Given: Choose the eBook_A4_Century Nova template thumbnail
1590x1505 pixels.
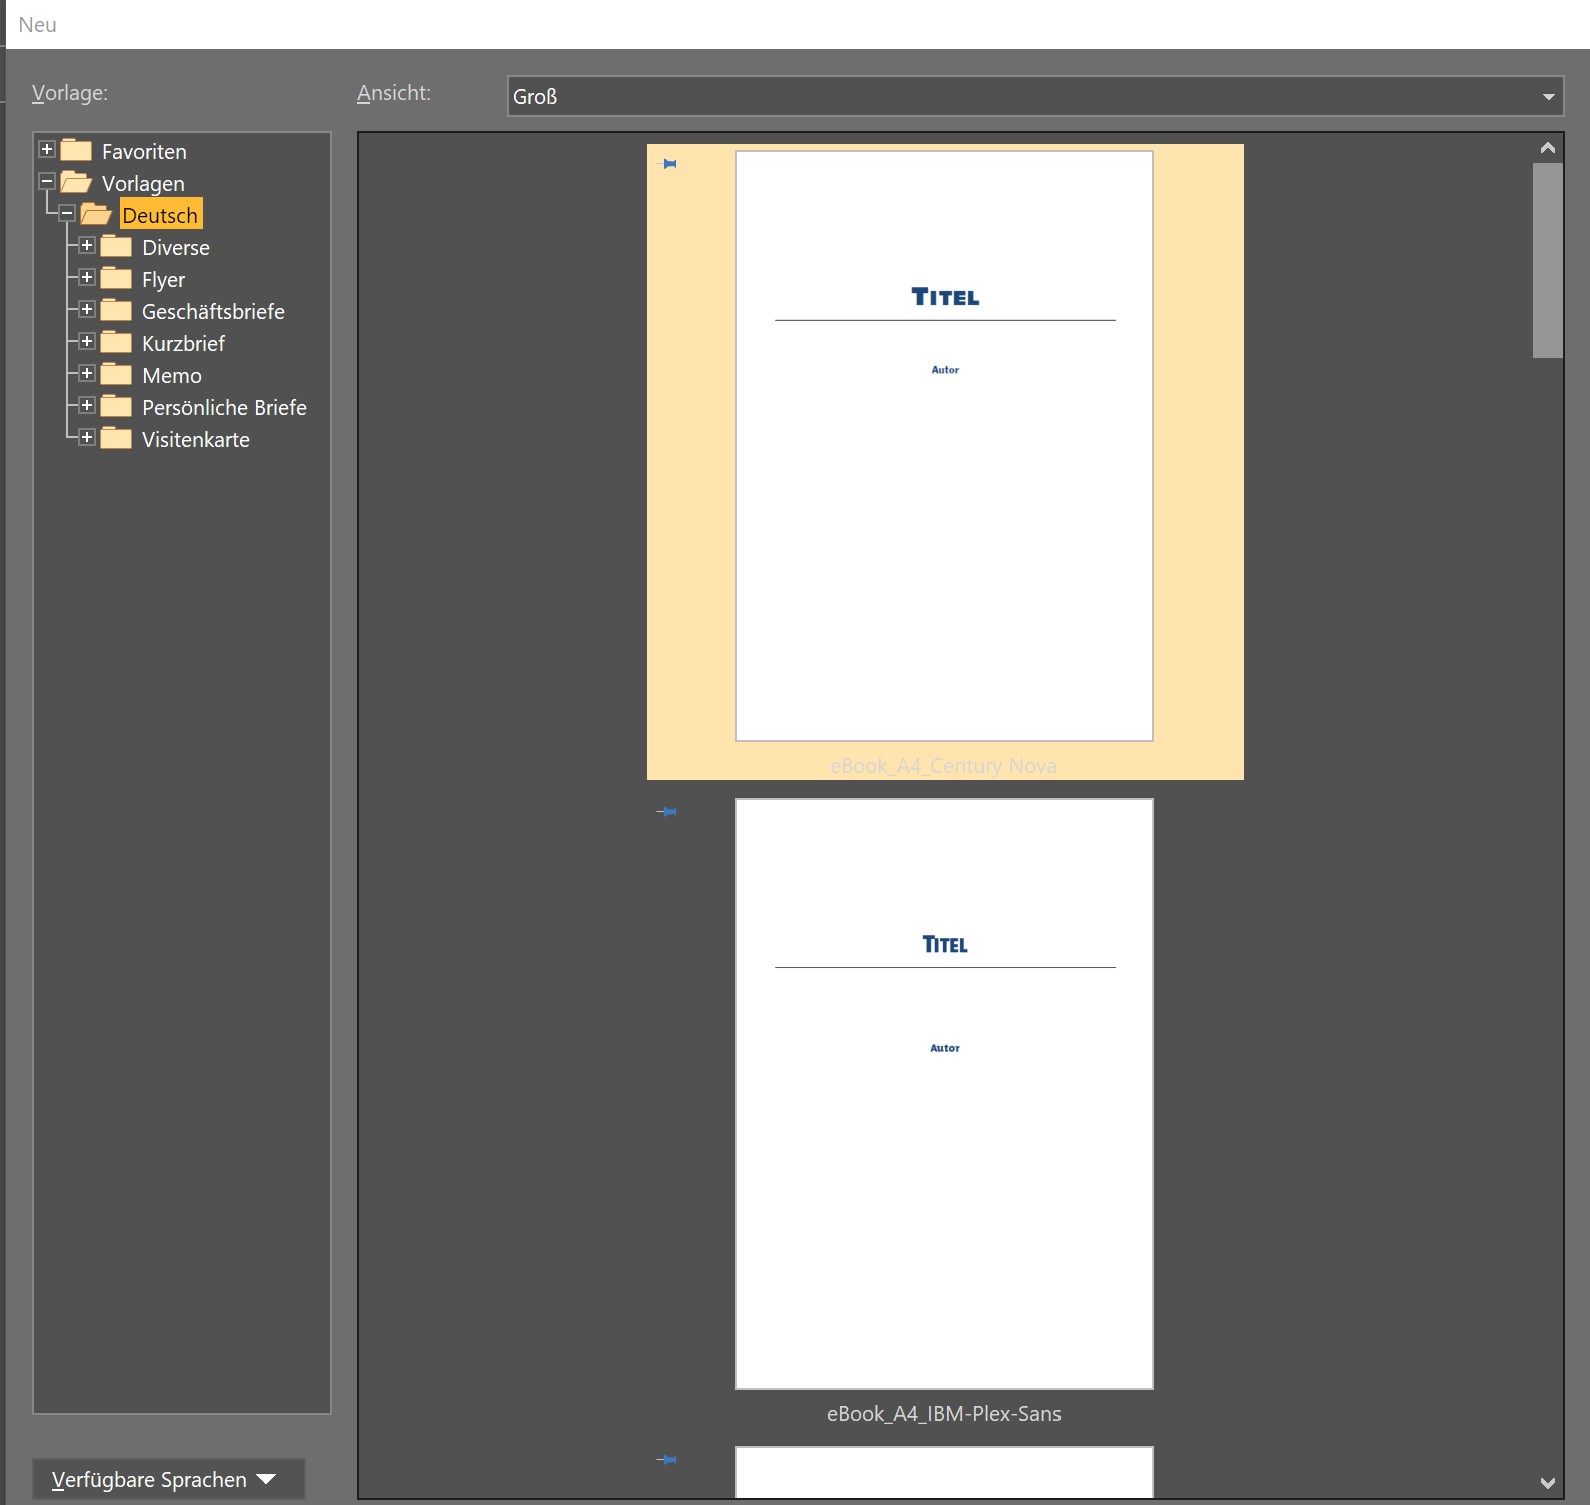Looking at the screenshot, I should tap(944, 446).
